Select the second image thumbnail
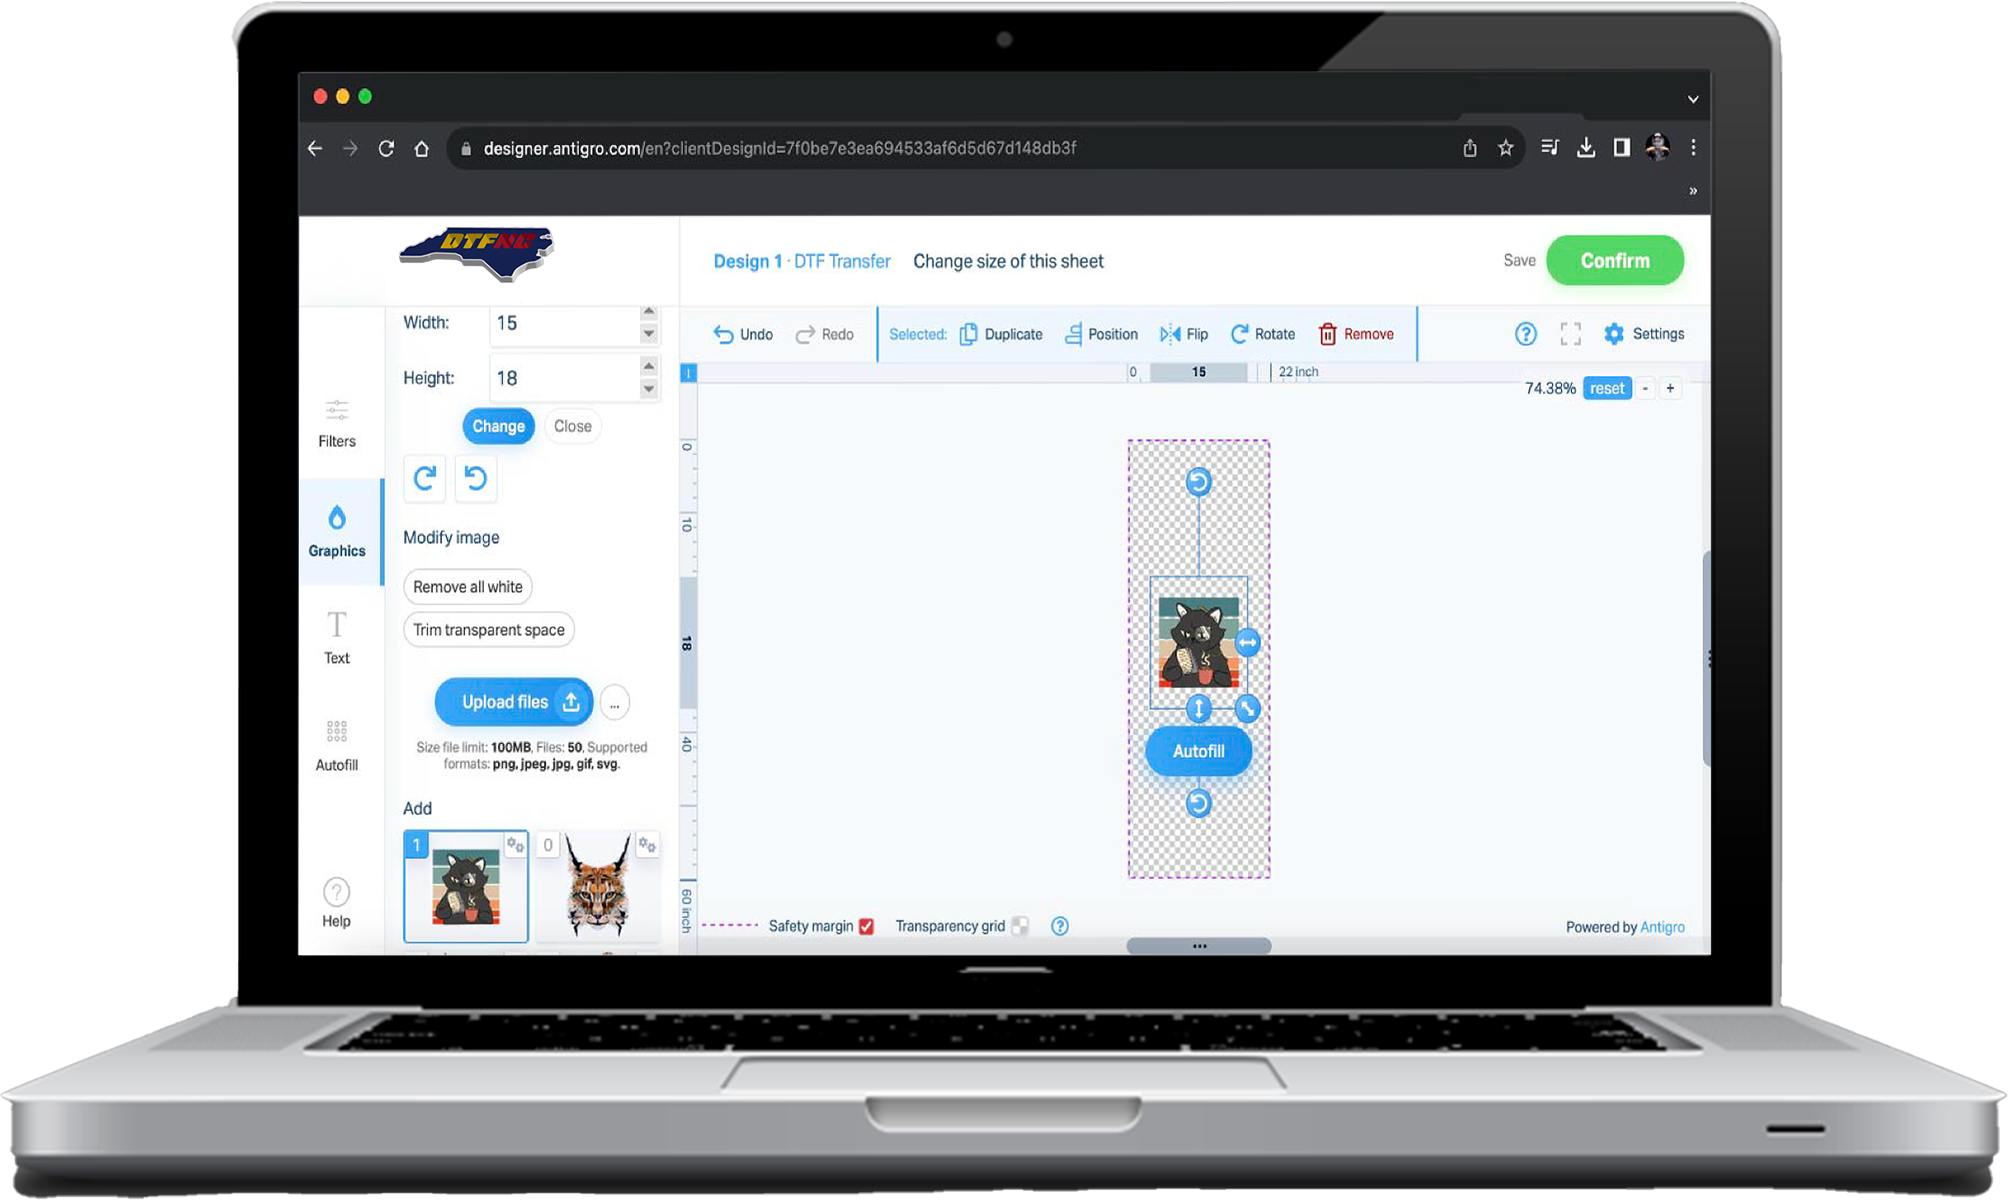The height and width of the screenshot is (1200, 2008). pyautogui.click(x=597, y=886)
